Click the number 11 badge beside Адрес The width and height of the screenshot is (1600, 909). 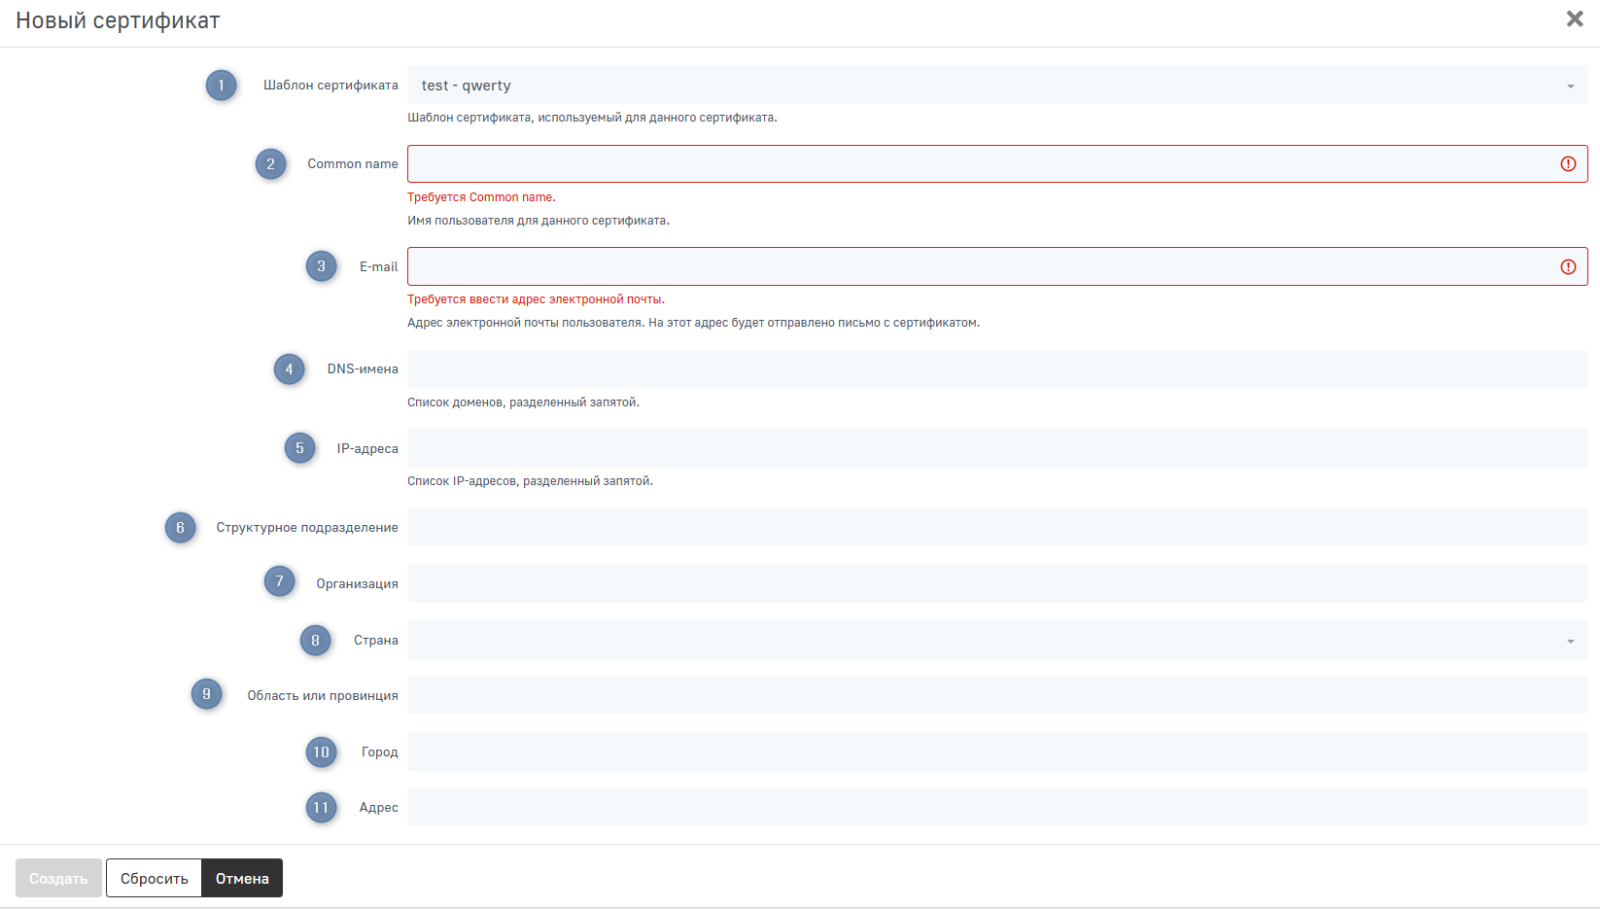[321, 807]
